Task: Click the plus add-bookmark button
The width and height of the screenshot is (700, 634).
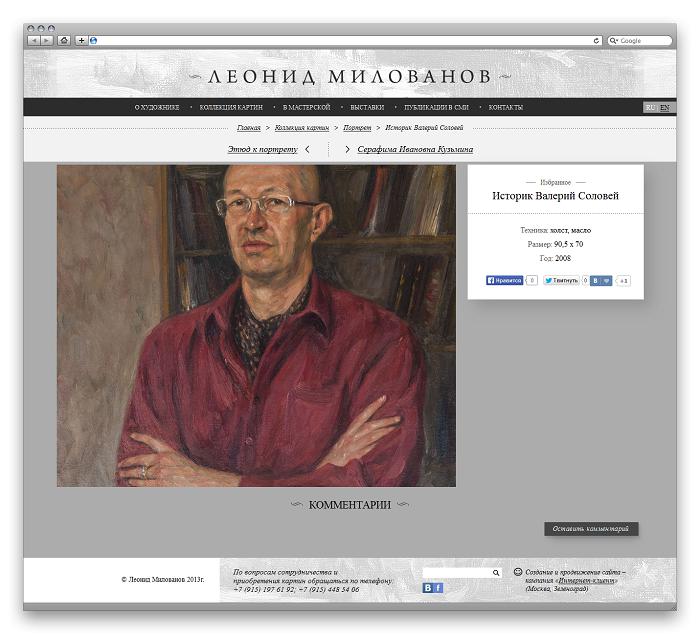Action: tap(81, 41)
